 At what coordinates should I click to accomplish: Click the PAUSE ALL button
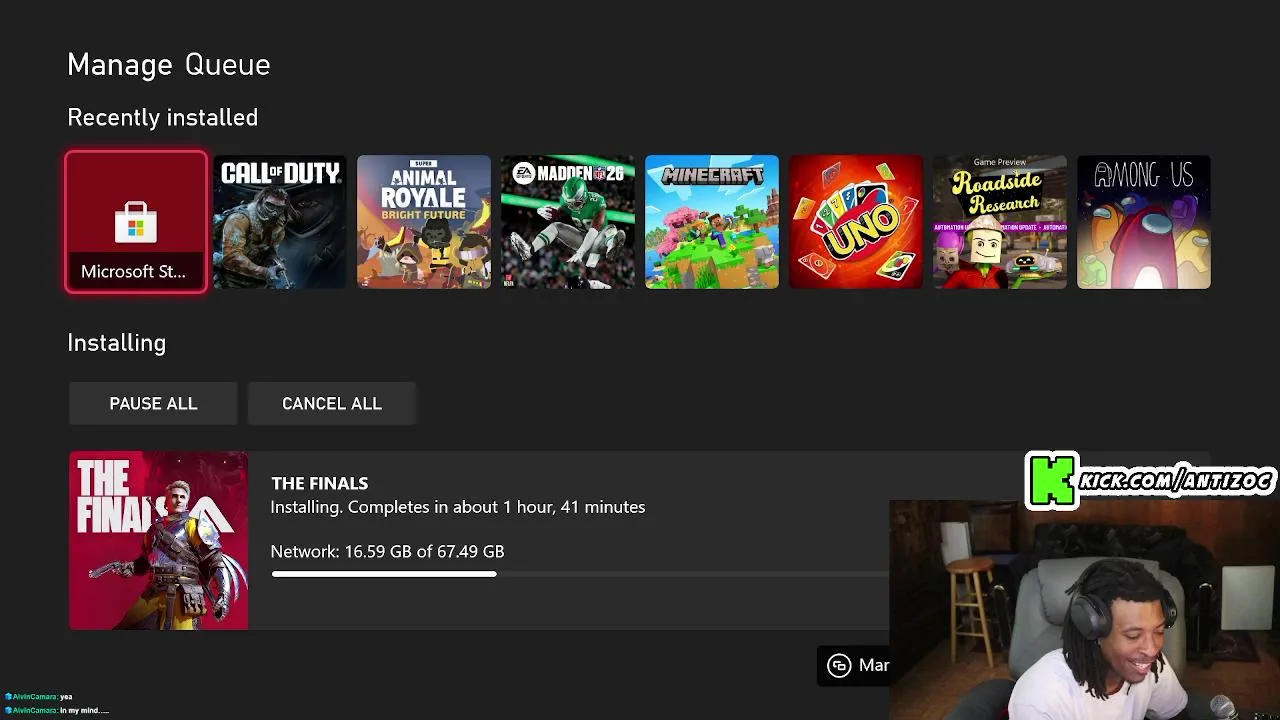[153, 404]
